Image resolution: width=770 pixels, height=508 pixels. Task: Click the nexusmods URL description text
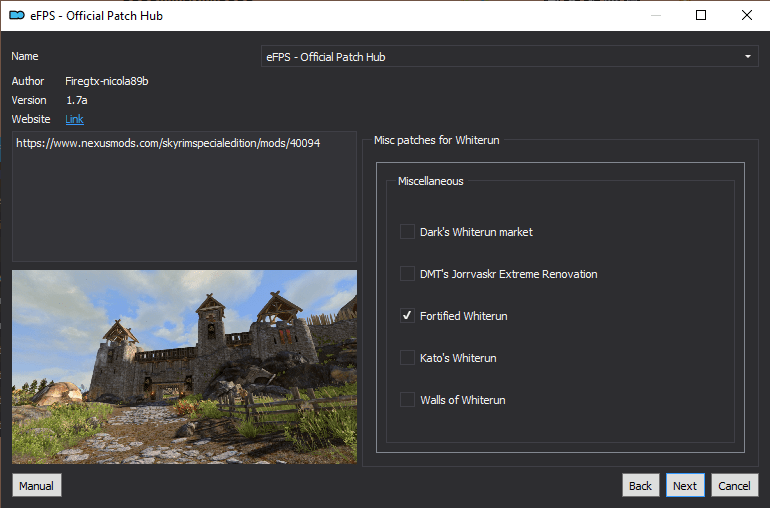click(168, 143)
